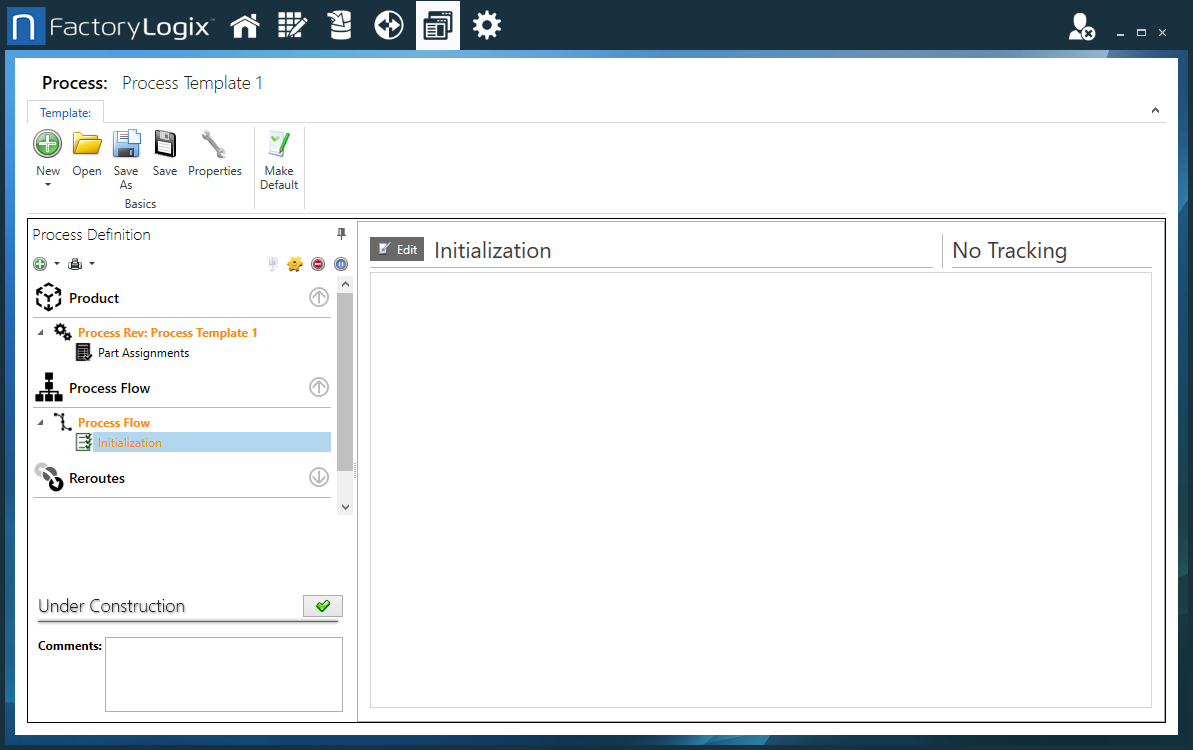
Task: Click the print icon in Process Definition panel
Action: [x=75, y=263]
